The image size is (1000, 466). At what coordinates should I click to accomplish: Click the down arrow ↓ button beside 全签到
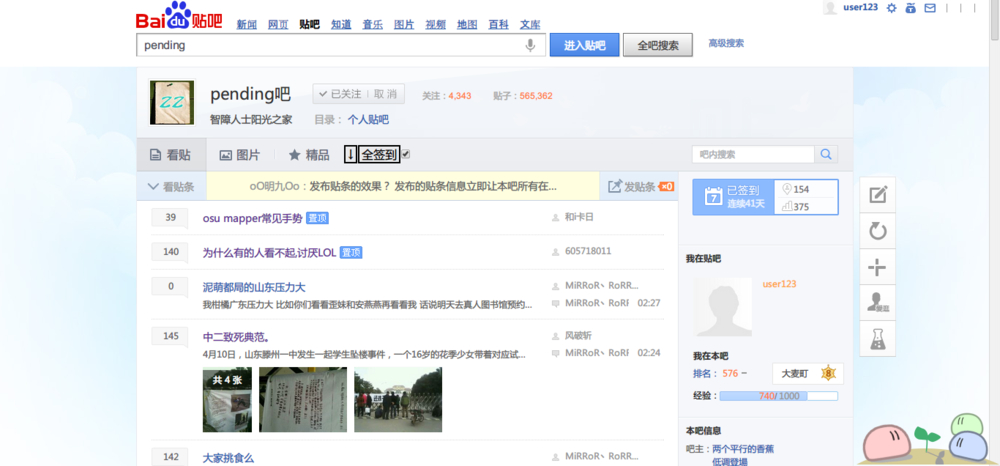pos(350,154)
